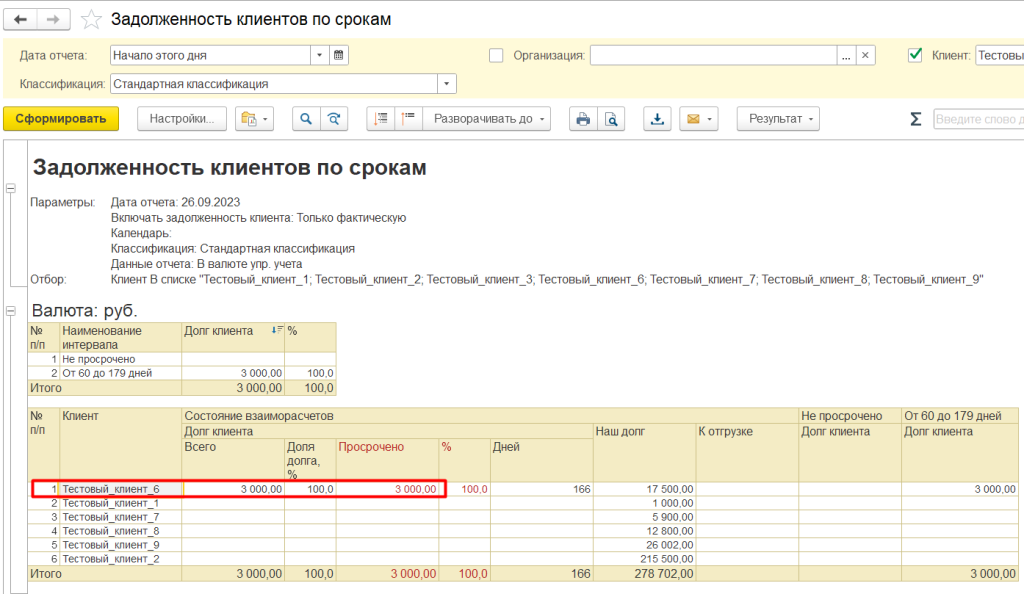Open calendar picker for report date
The height and width of the screenshot is (594, 1024).
pos(339,55)
